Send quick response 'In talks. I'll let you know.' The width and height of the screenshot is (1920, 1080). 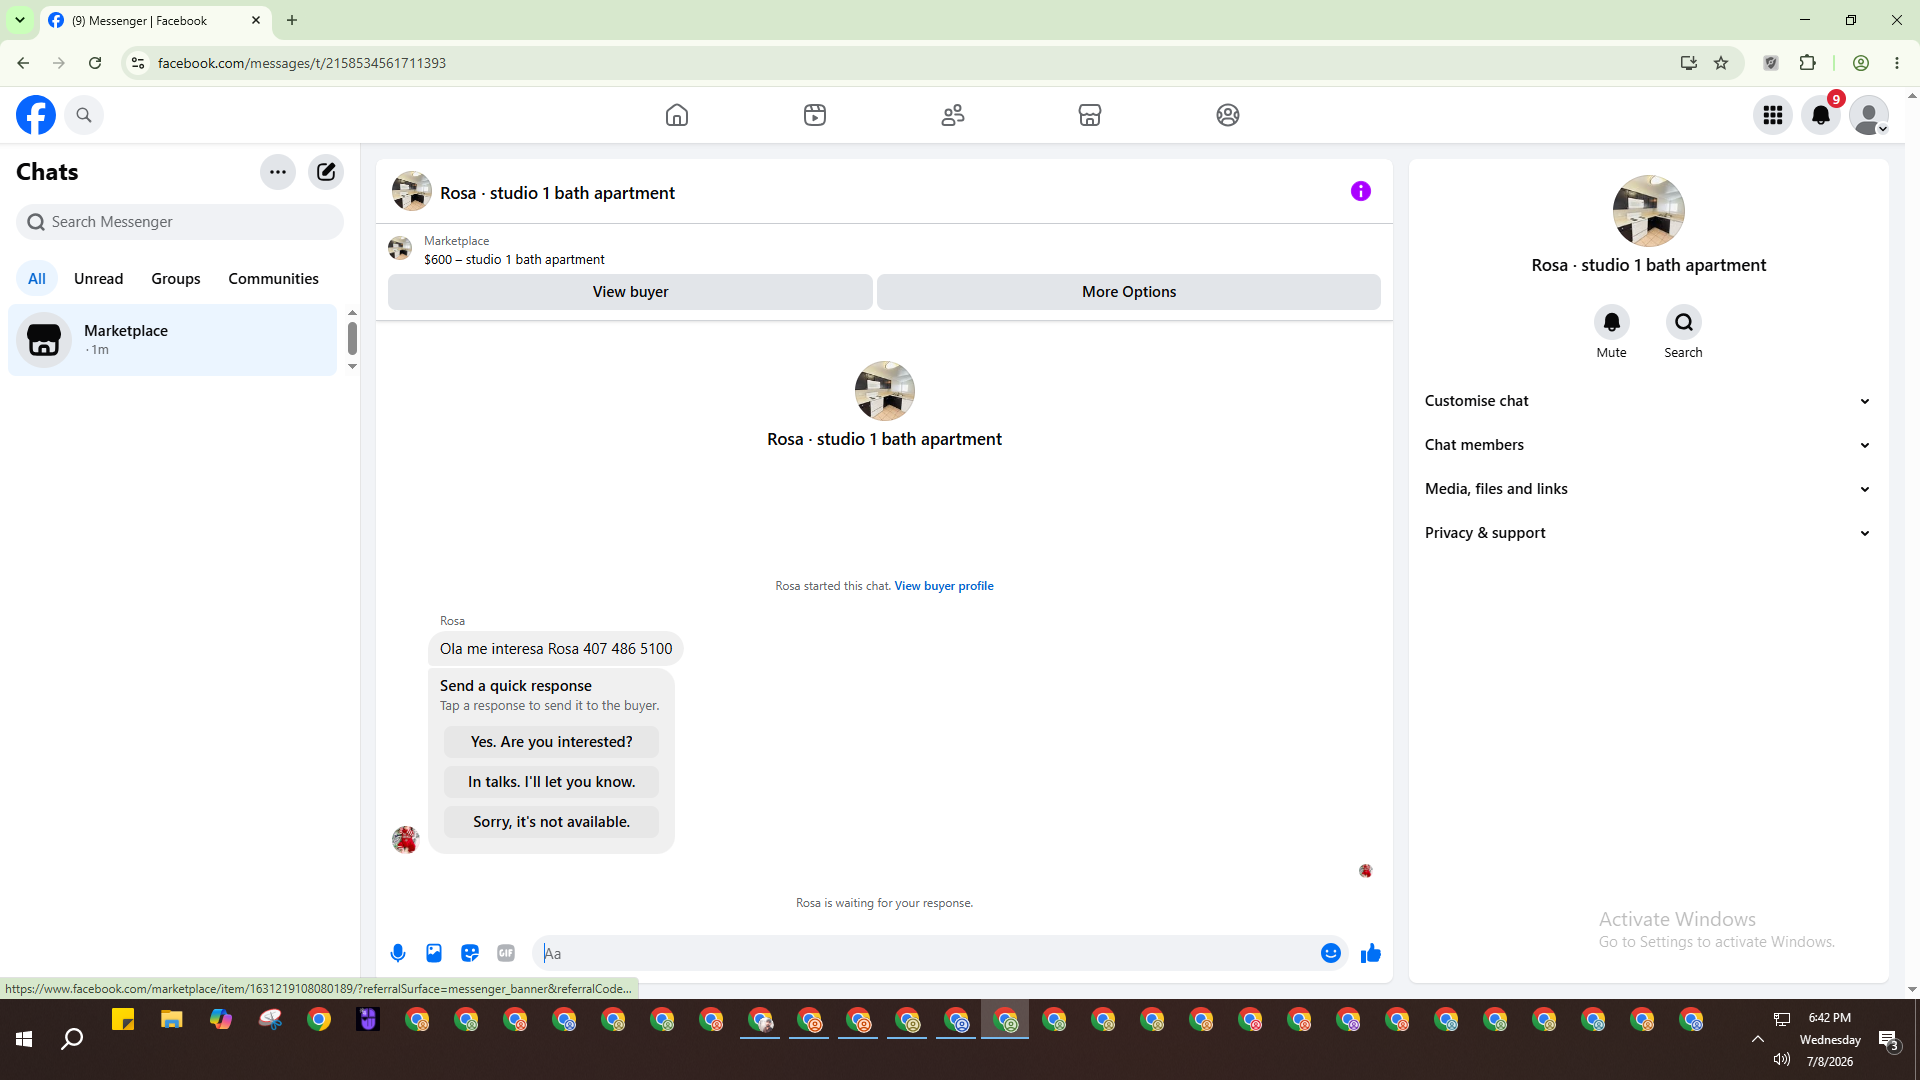(x=552, y=782)
